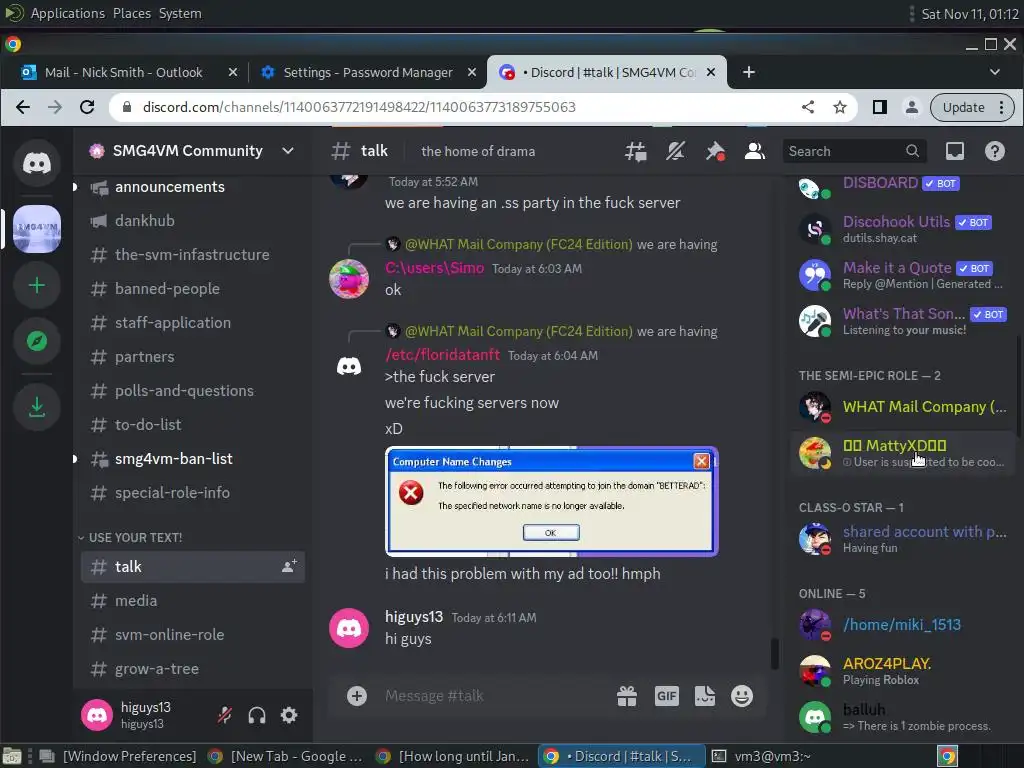Create invite icon on talk channel
The height and width of the screenshot is (768, 1024).
coord(289,566)
